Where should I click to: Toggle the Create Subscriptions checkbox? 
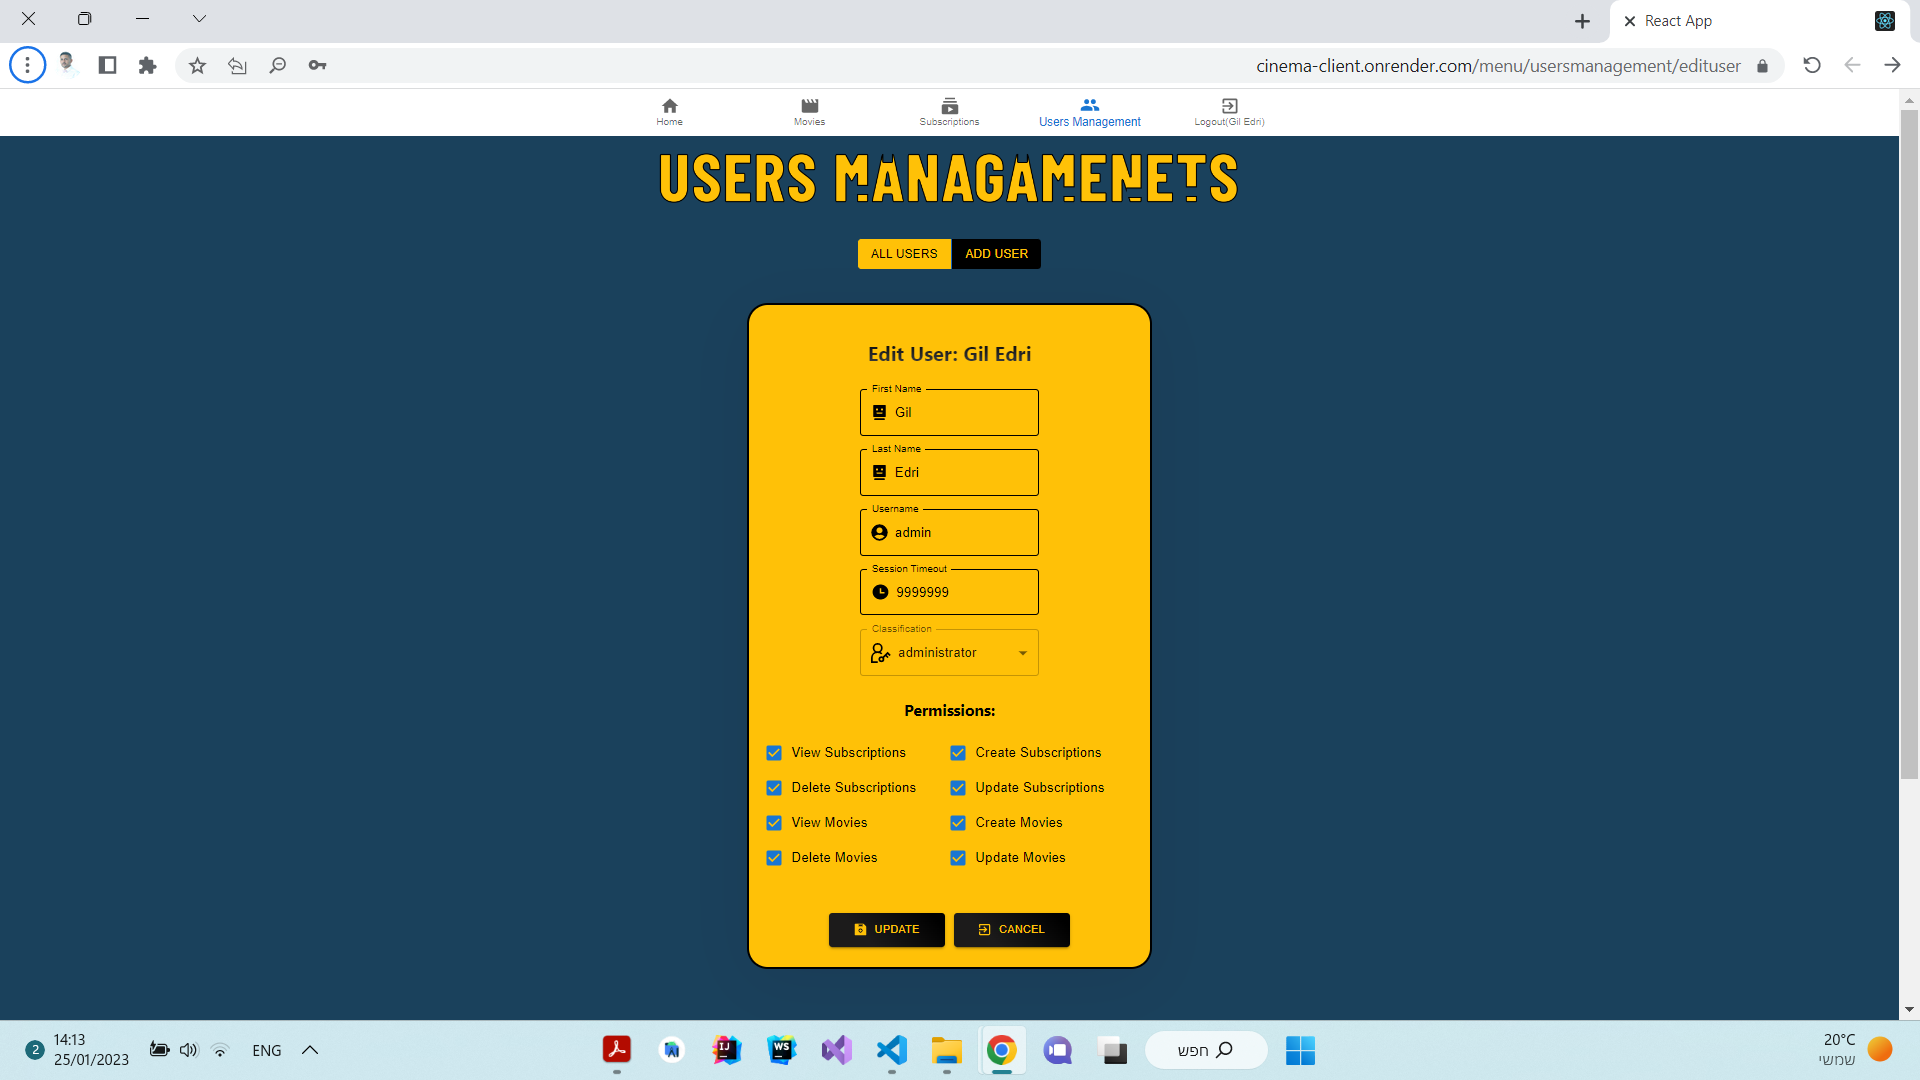(x=958, y=753)
